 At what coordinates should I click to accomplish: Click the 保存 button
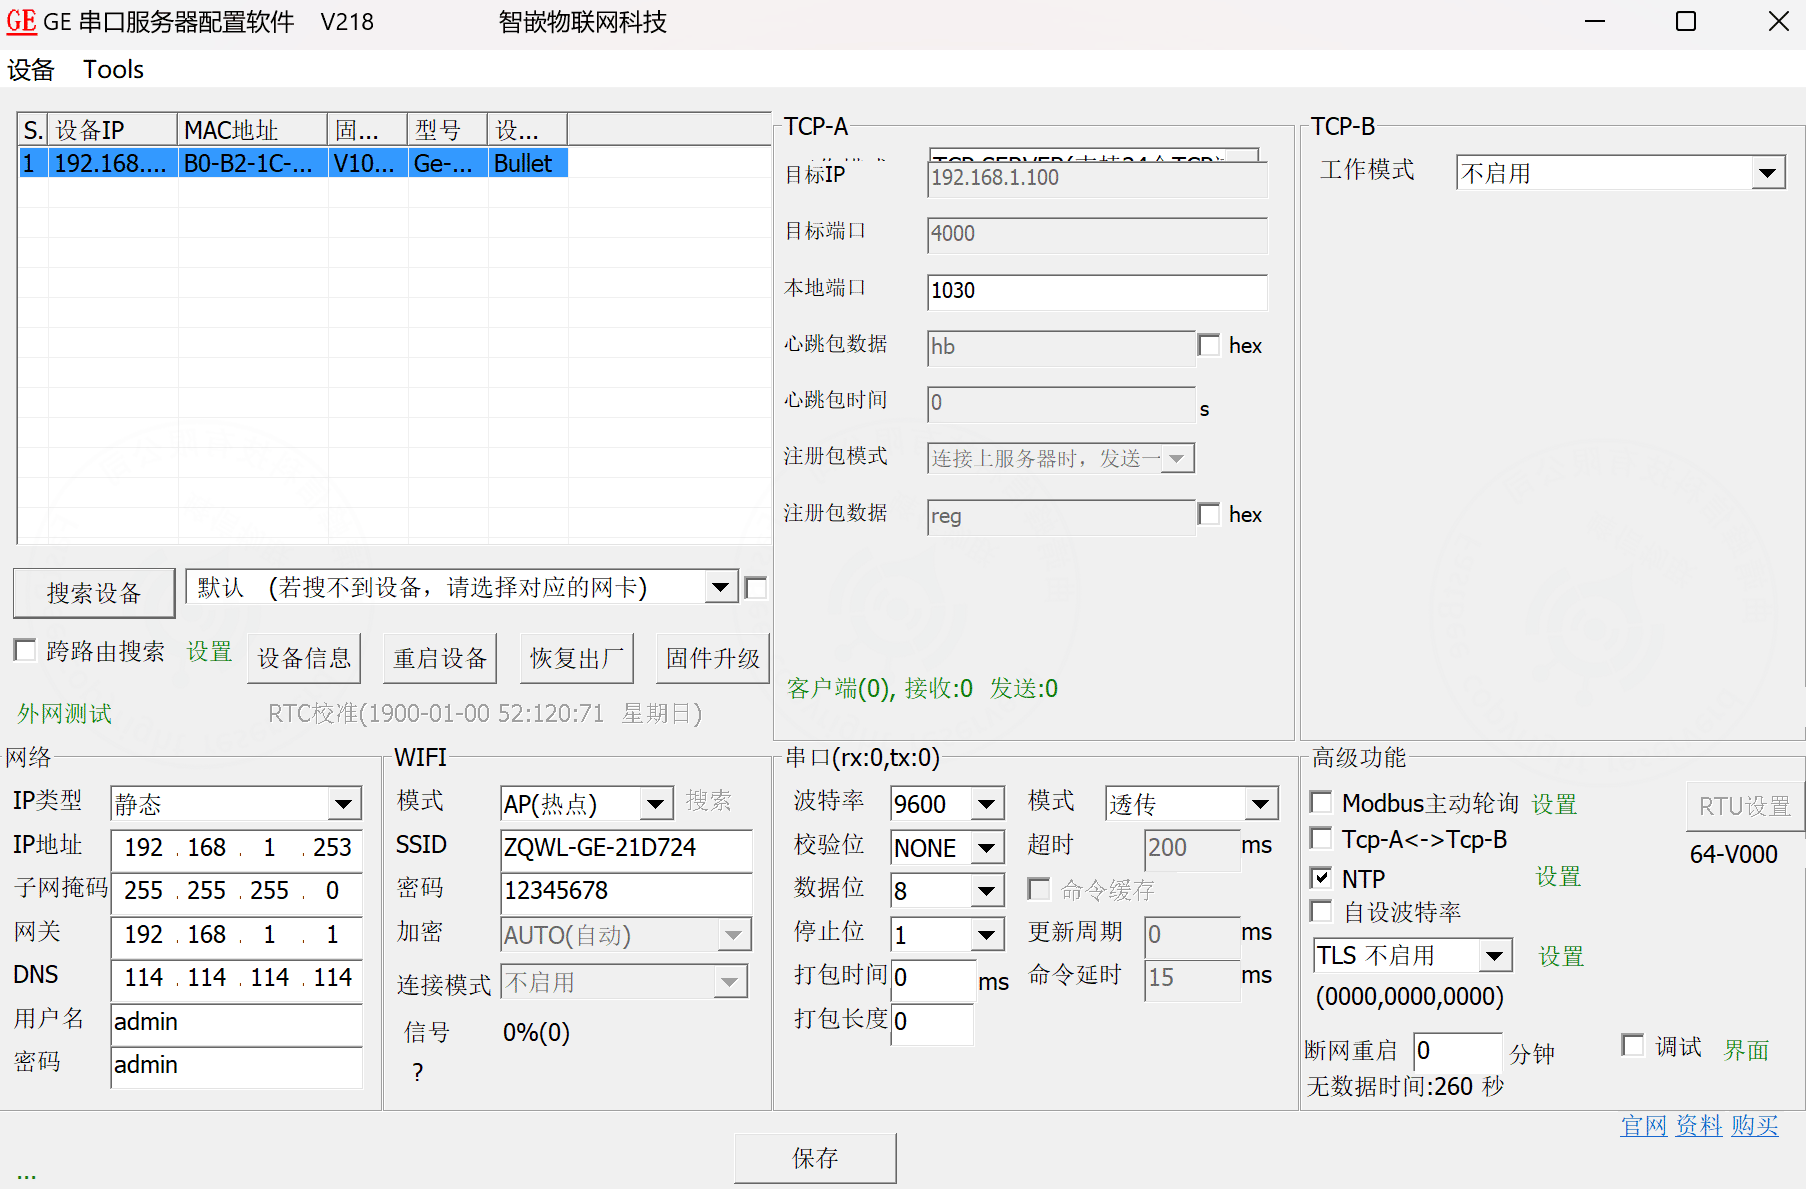[814, 1157]
